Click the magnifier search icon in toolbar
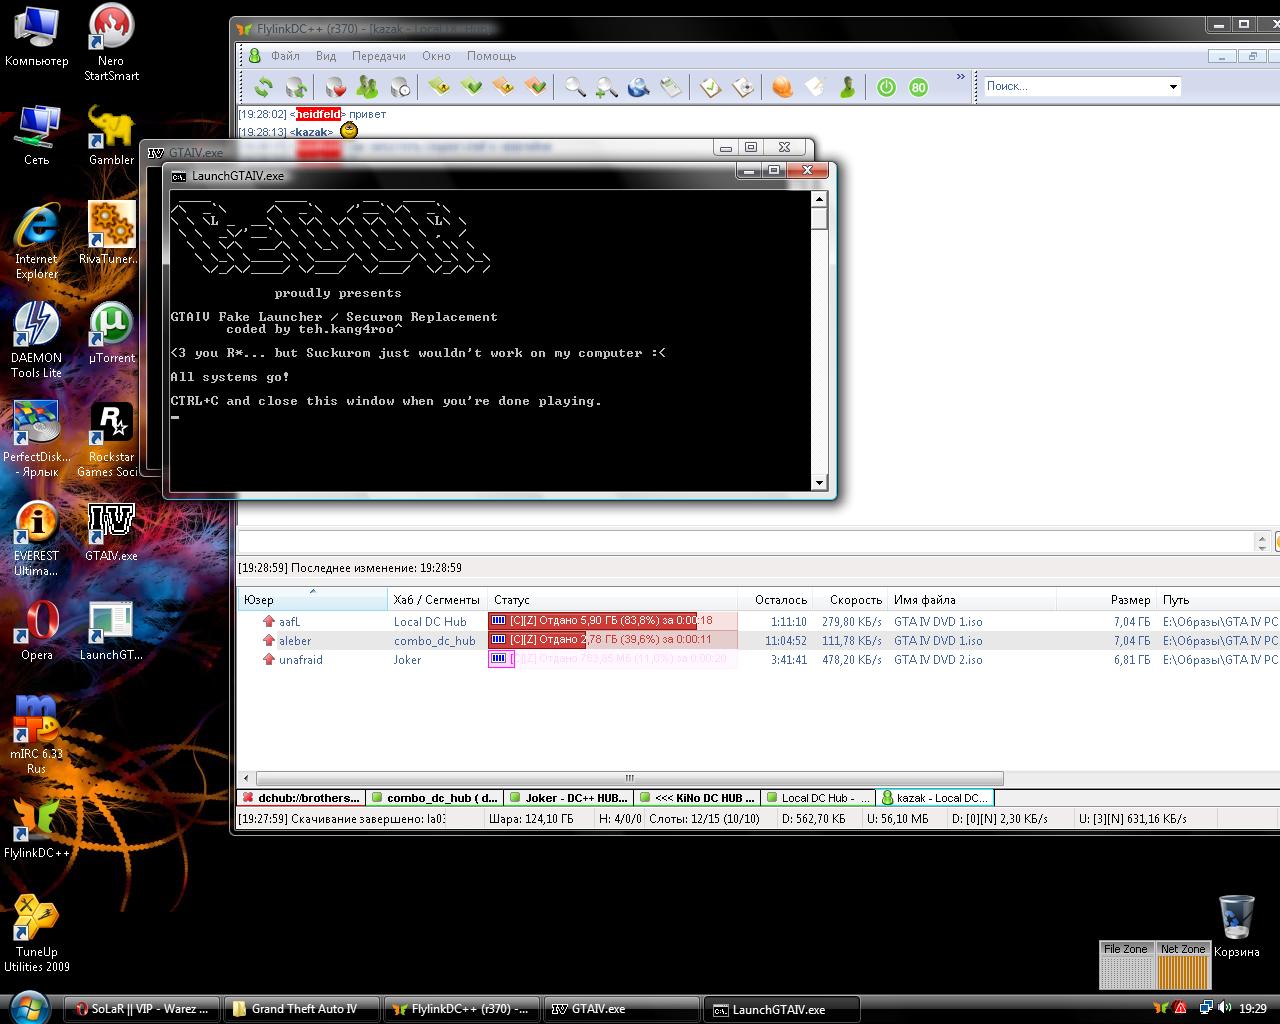This screenshot has height=1024, width=1280. pos(574,87)
